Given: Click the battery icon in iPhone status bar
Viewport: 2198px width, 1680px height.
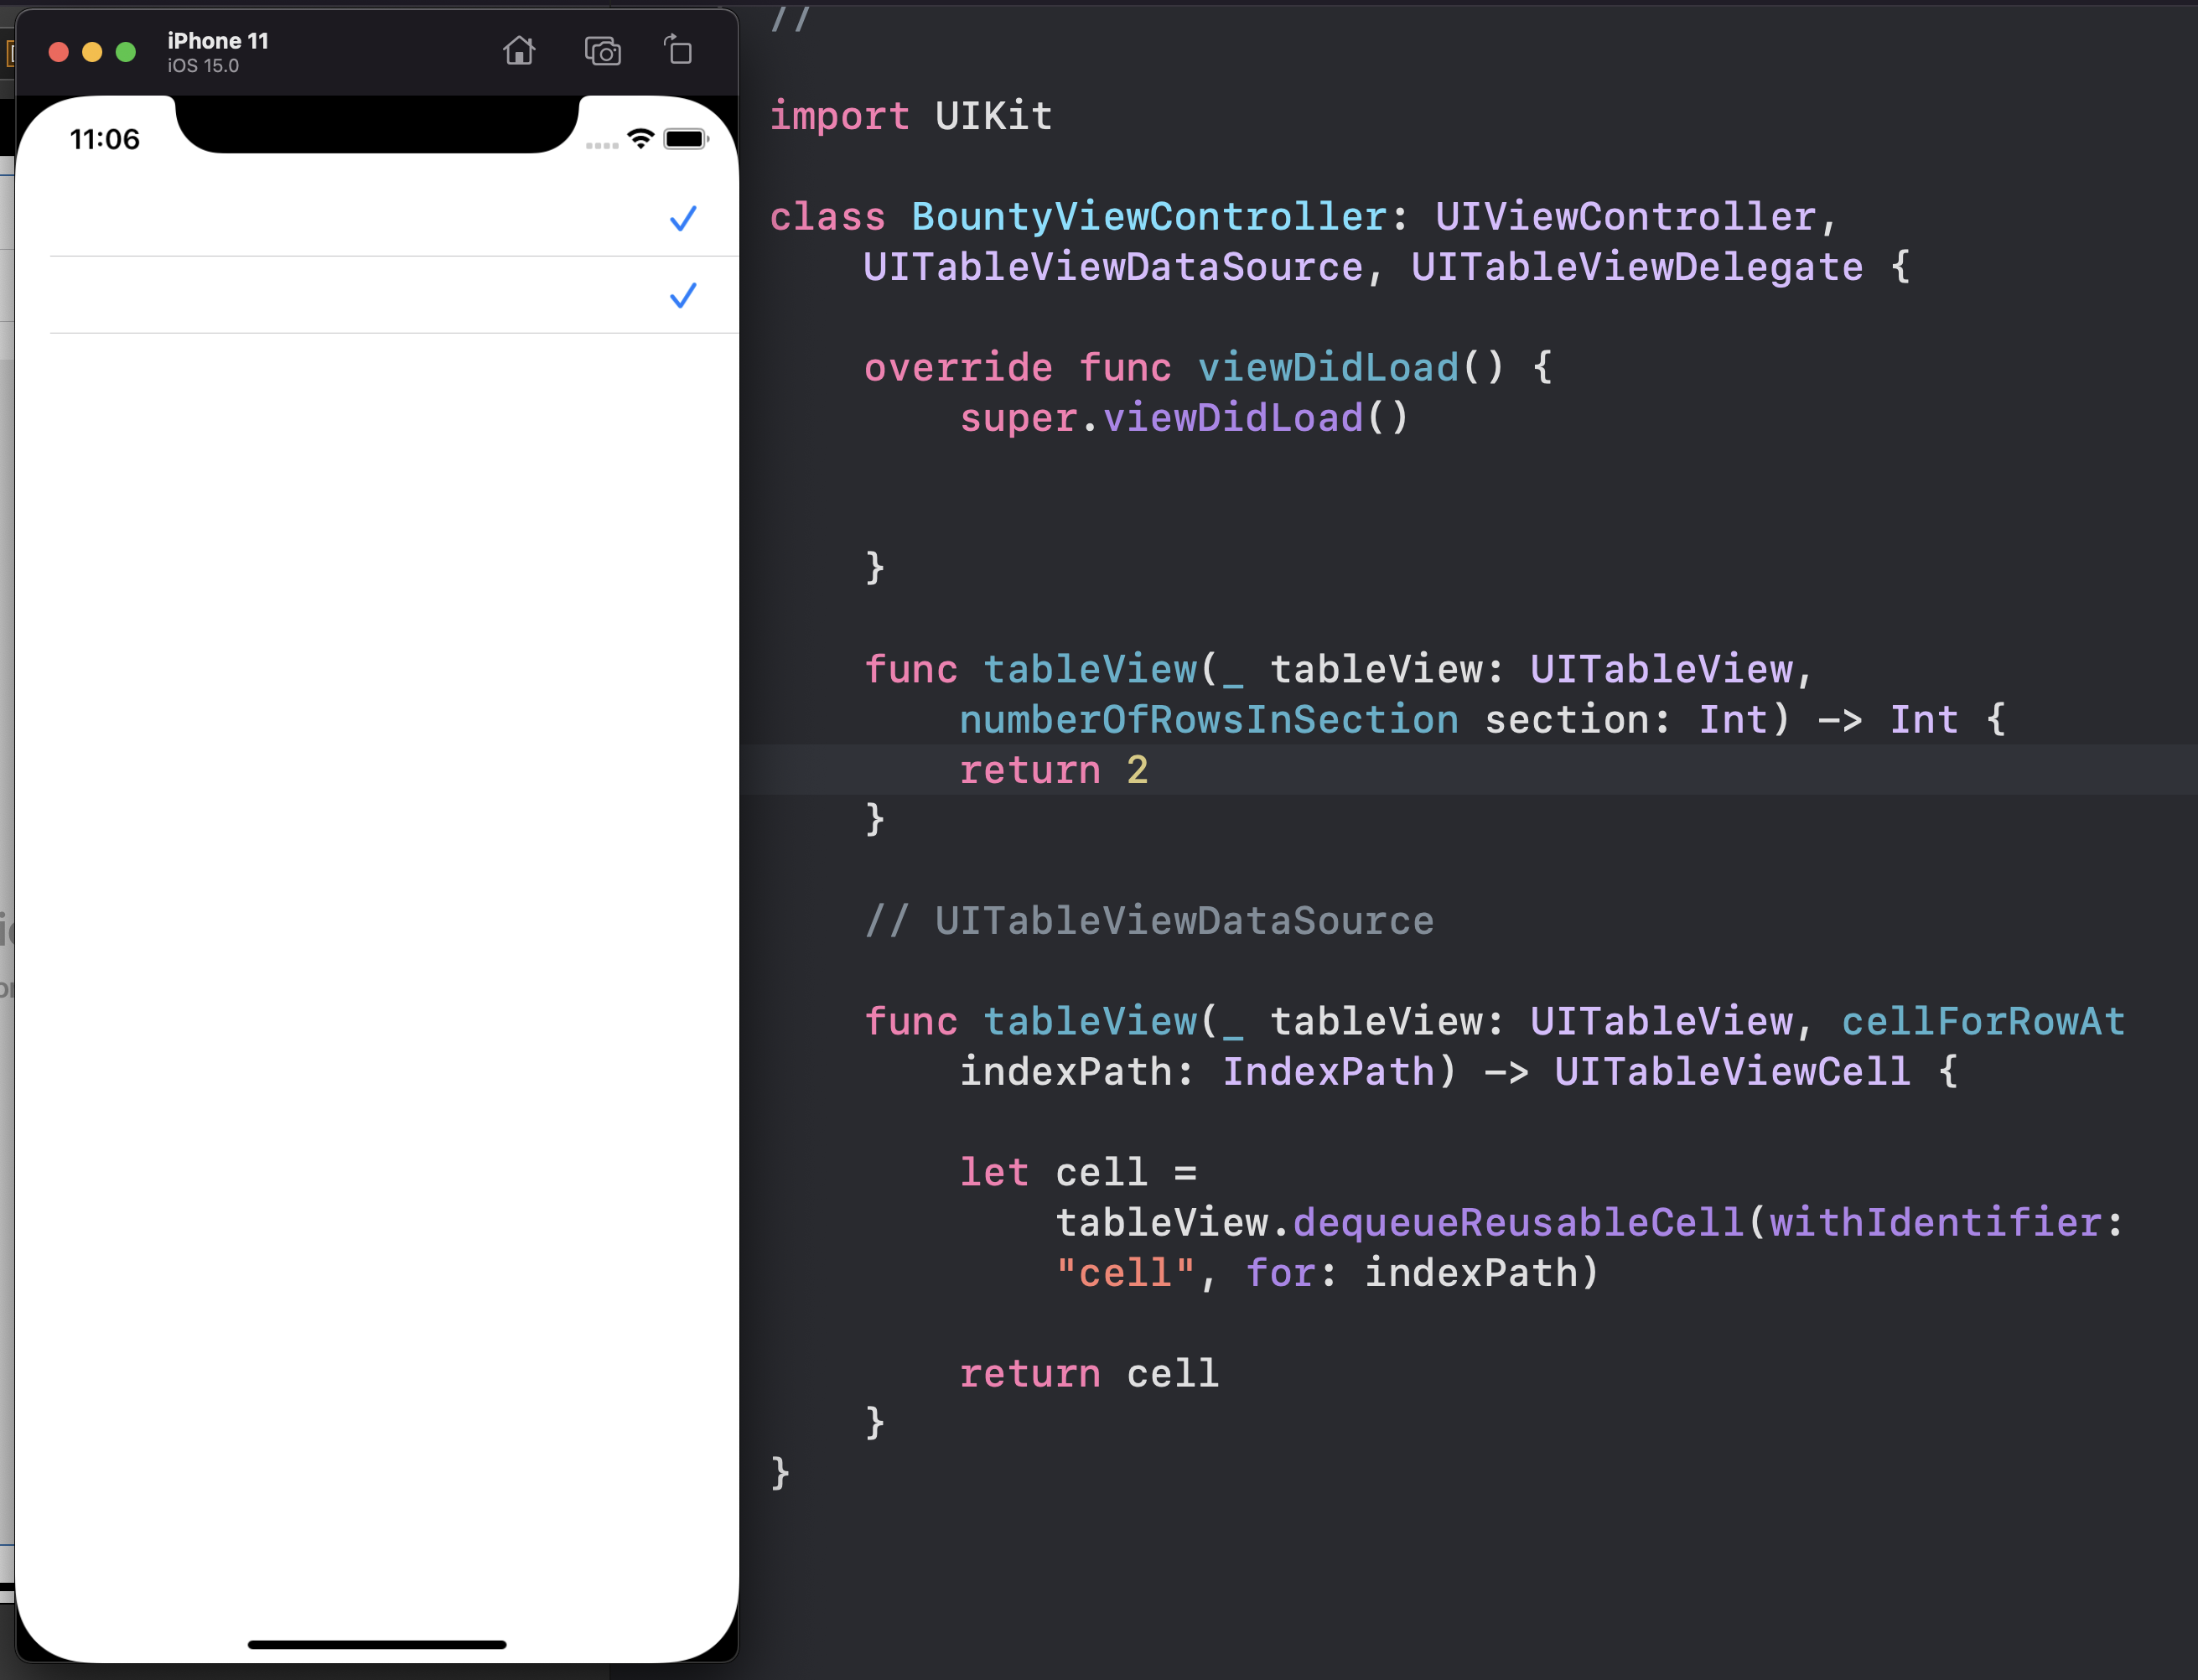Looking at the screenshot, I should tap(685, 139).
